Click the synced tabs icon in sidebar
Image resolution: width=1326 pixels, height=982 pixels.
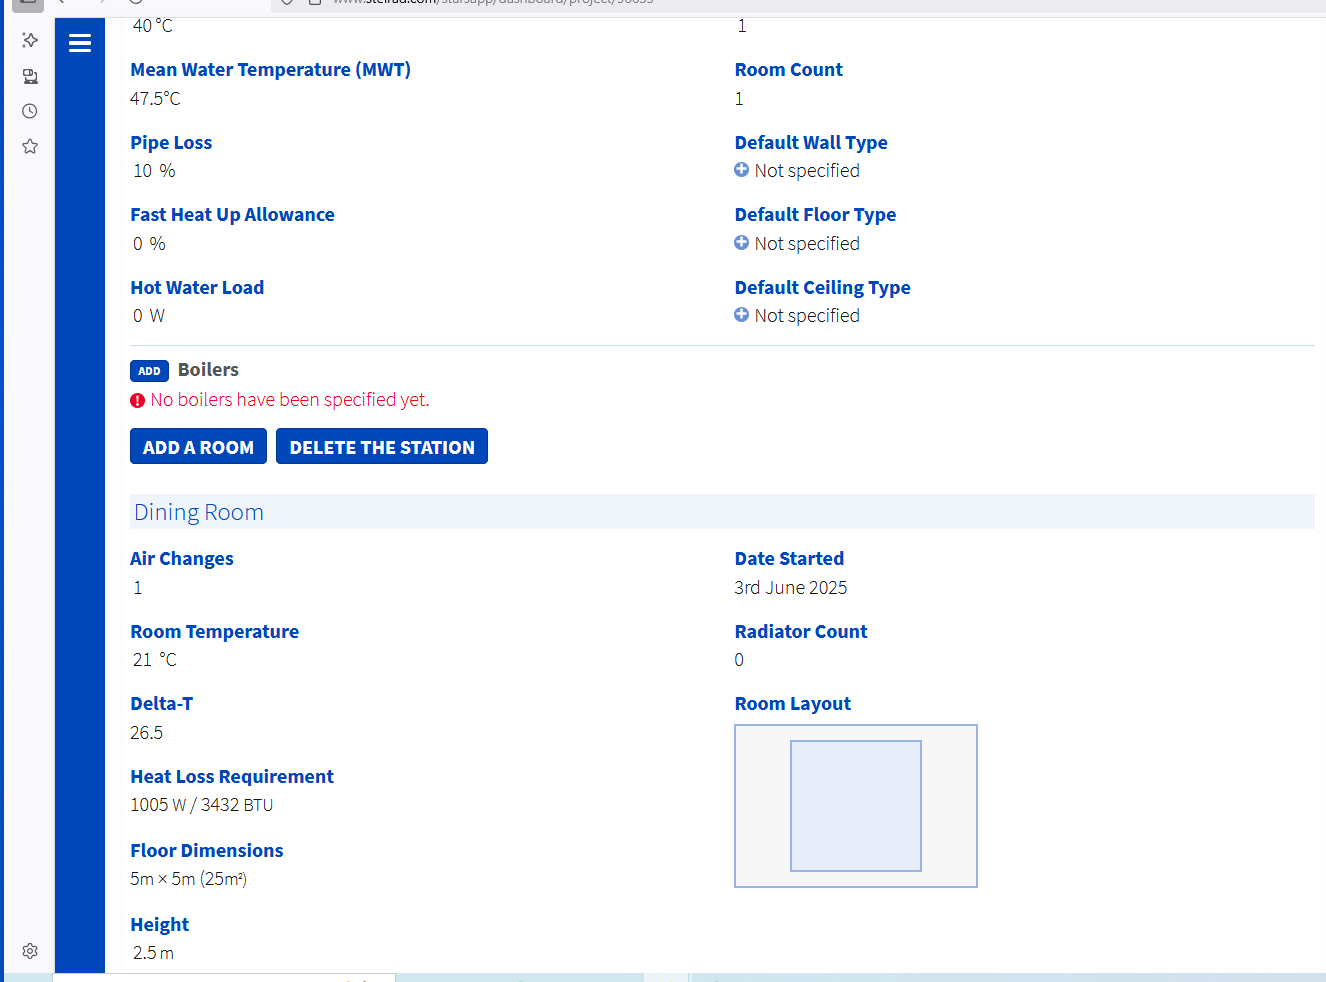coord(30,76)
